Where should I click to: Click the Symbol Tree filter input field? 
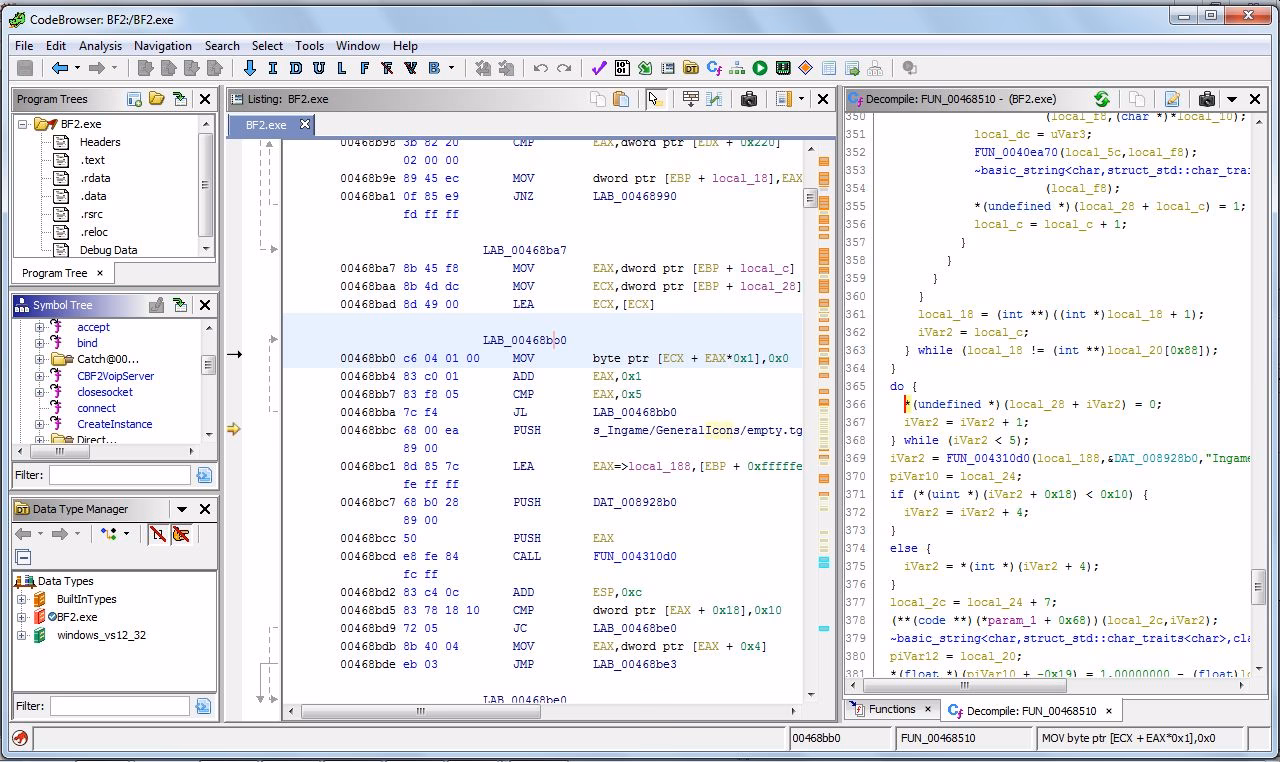119,475
